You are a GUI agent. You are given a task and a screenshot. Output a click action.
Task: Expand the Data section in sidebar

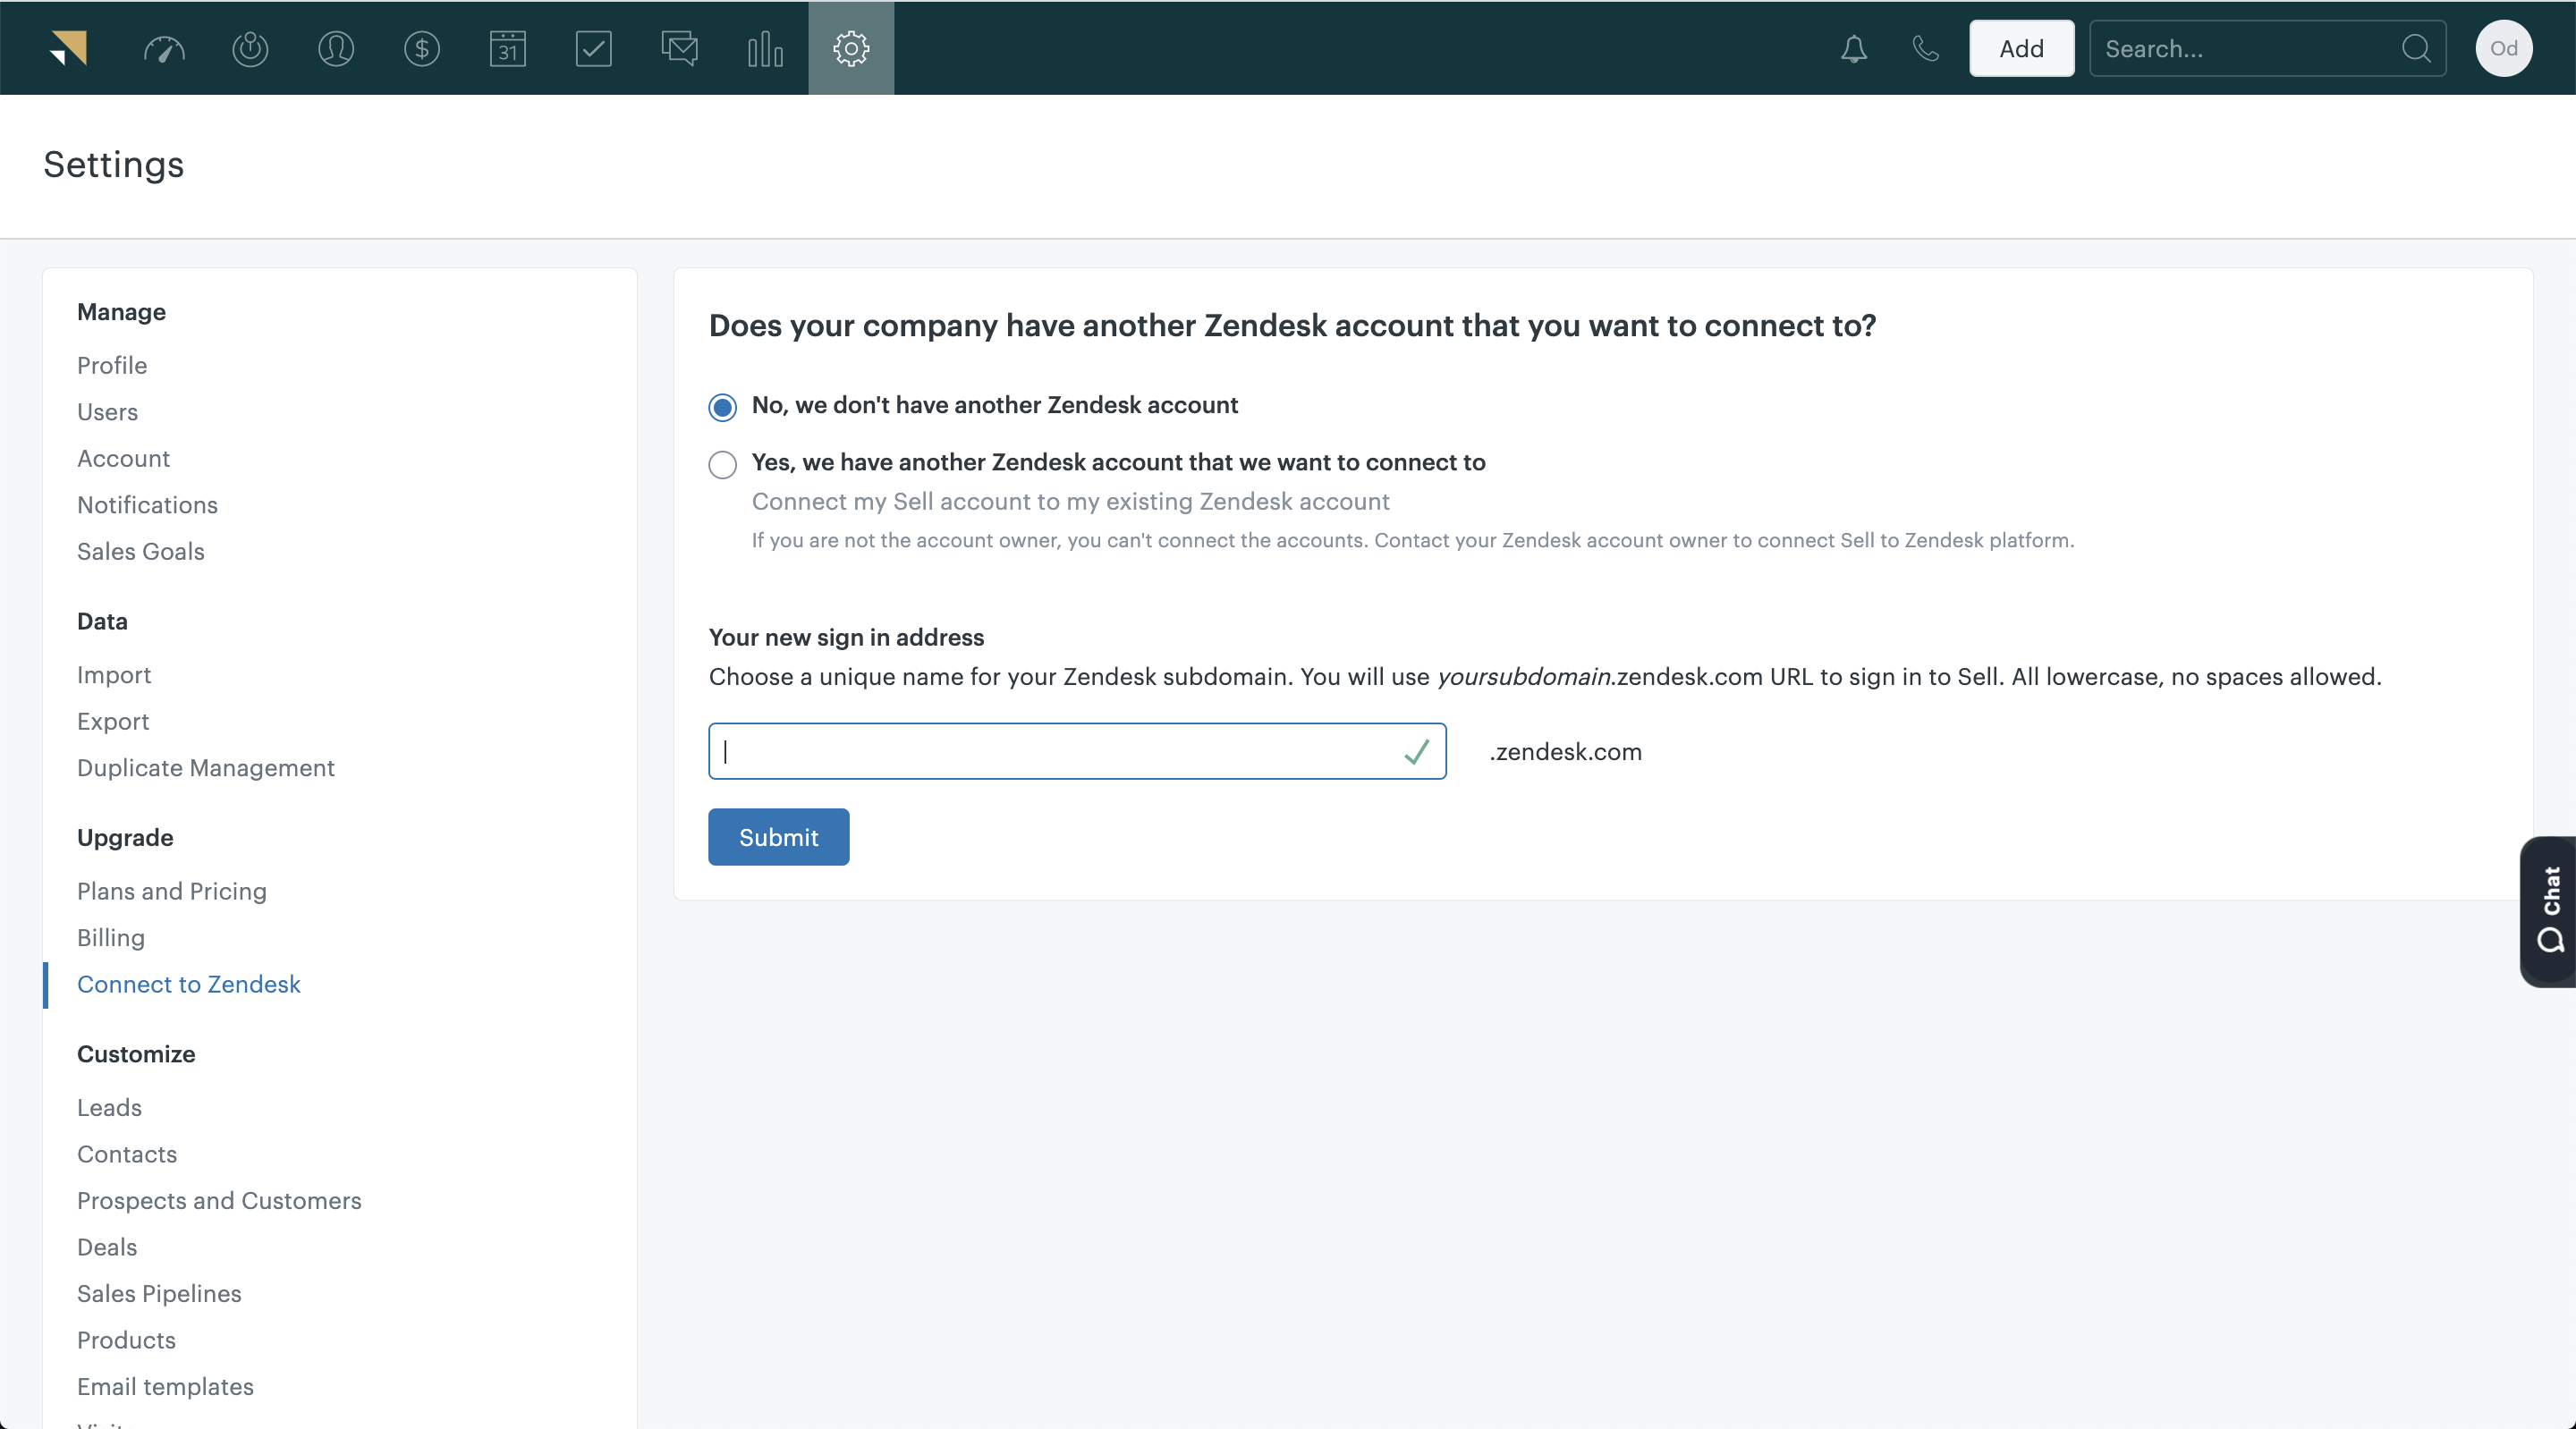tap(100, 620)
